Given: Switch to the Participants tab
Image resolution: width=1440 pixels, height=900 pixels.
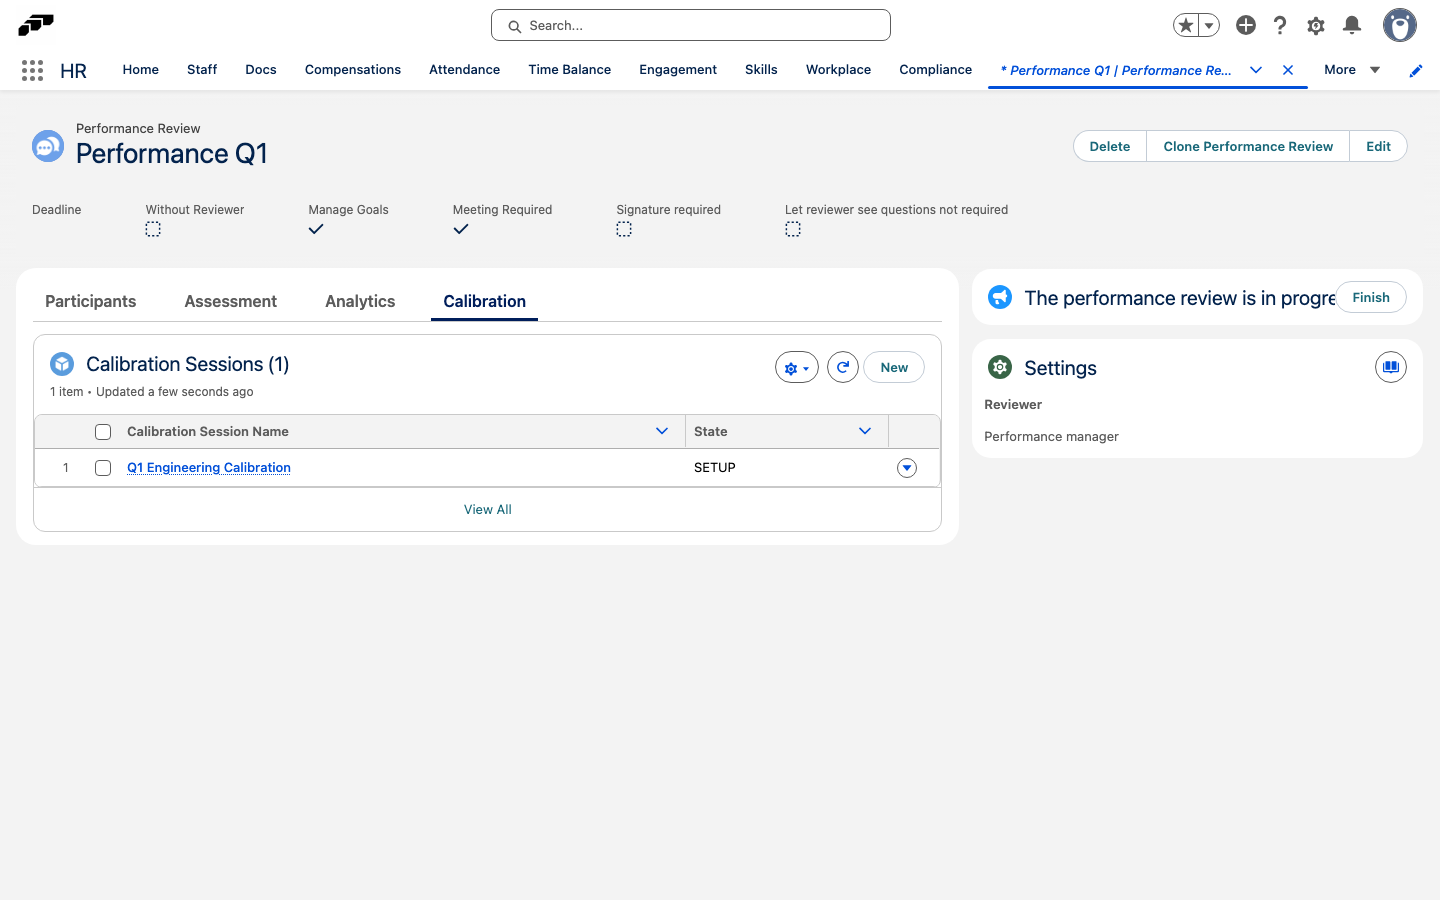Looking at the screenshot, I should point(91,301).
